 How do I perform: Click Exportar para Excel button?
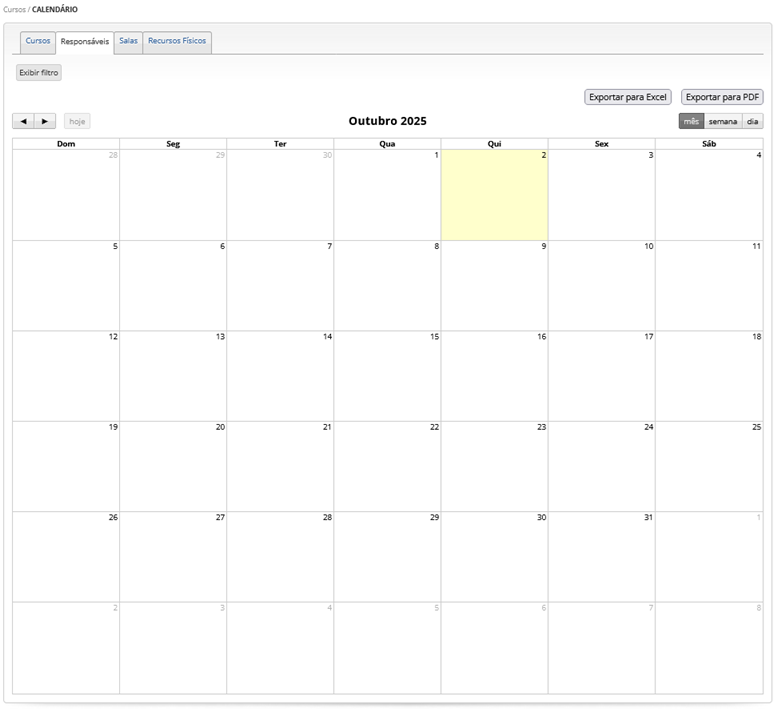click(x=627, y=97)
